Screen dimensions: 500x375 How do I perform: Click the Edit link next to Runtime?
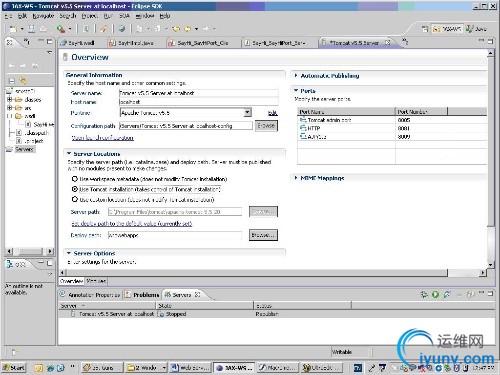(x=273, y=113)
